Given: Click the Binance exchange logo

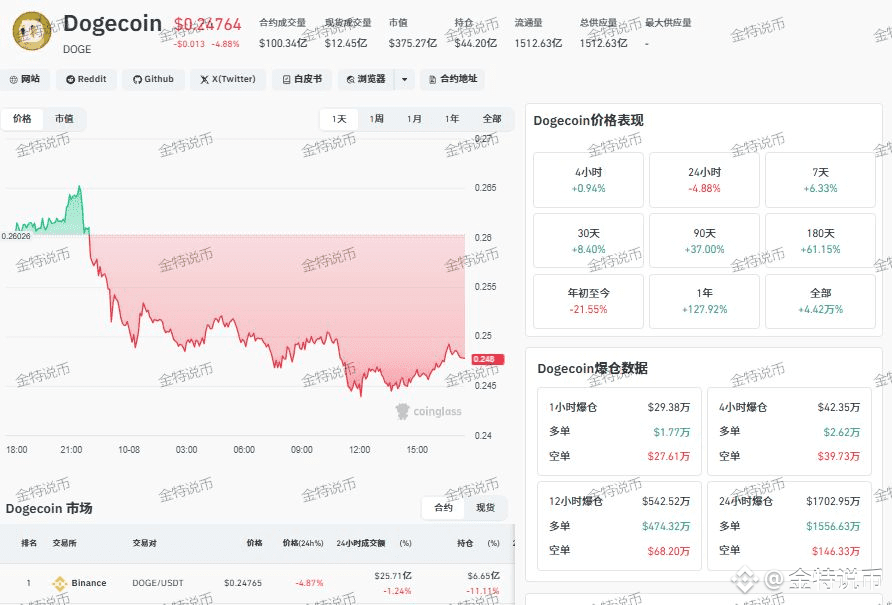Looking at the screenshot, I should [x=59, y=583].
